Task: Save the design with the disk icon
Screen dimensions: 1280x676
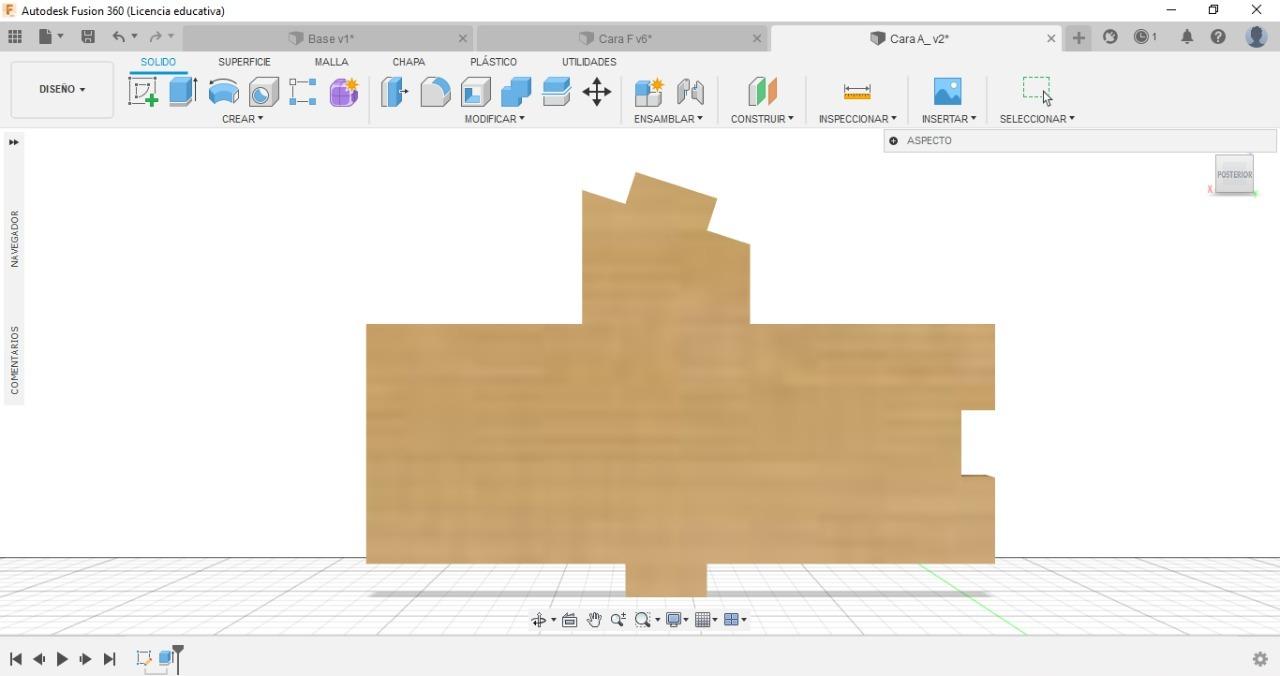Action: (x=88, y=37)
